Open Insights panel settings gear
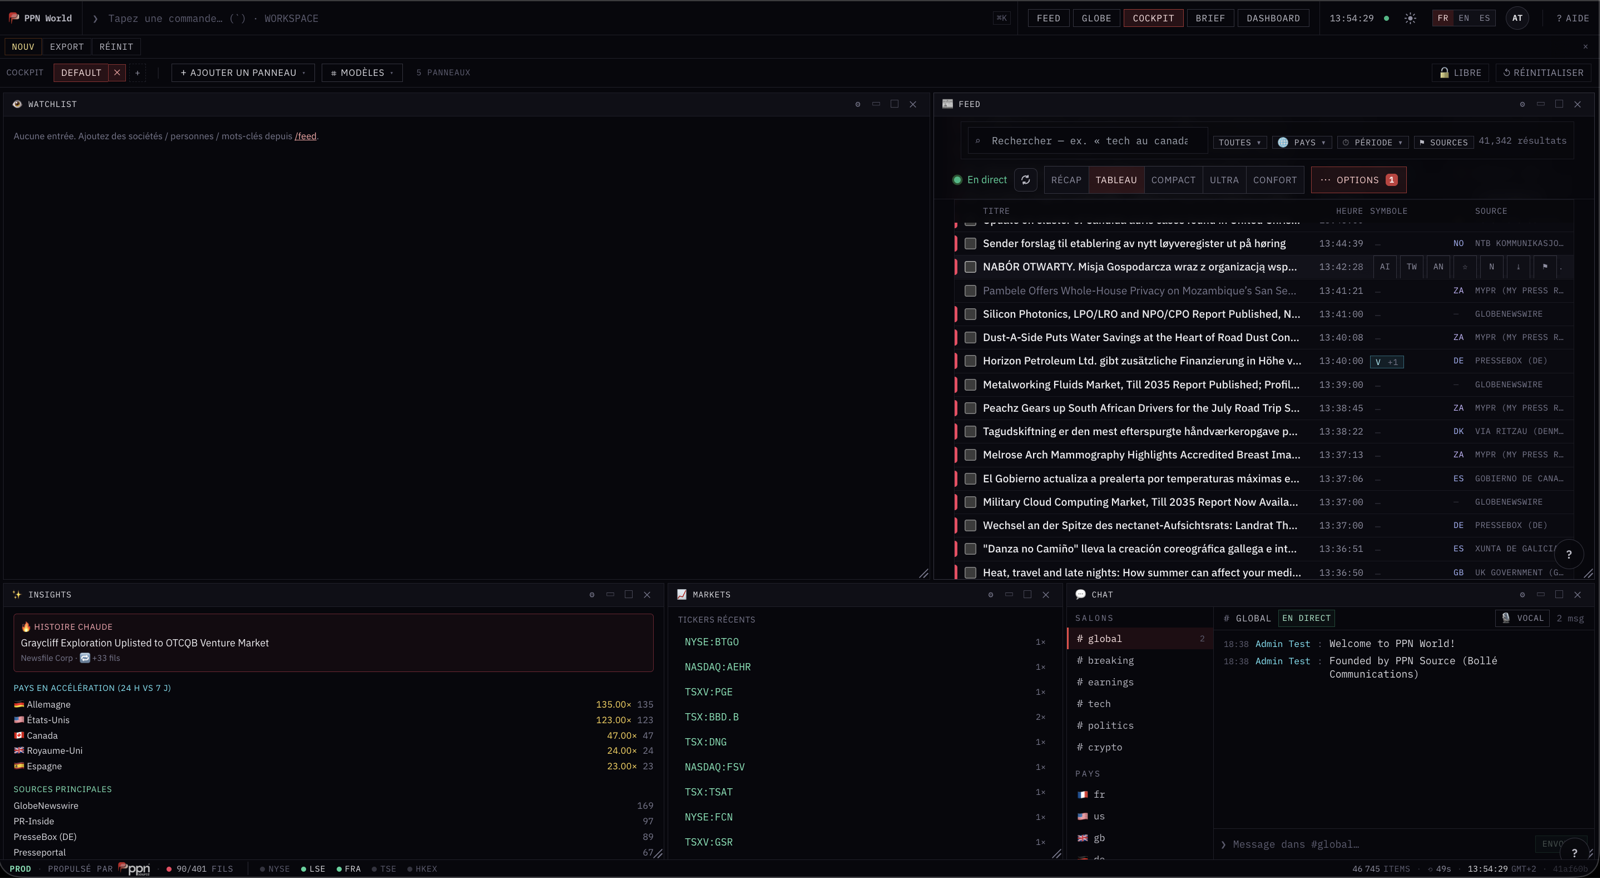The height and width of the screenshot is (878, 1600). (592, 595)
